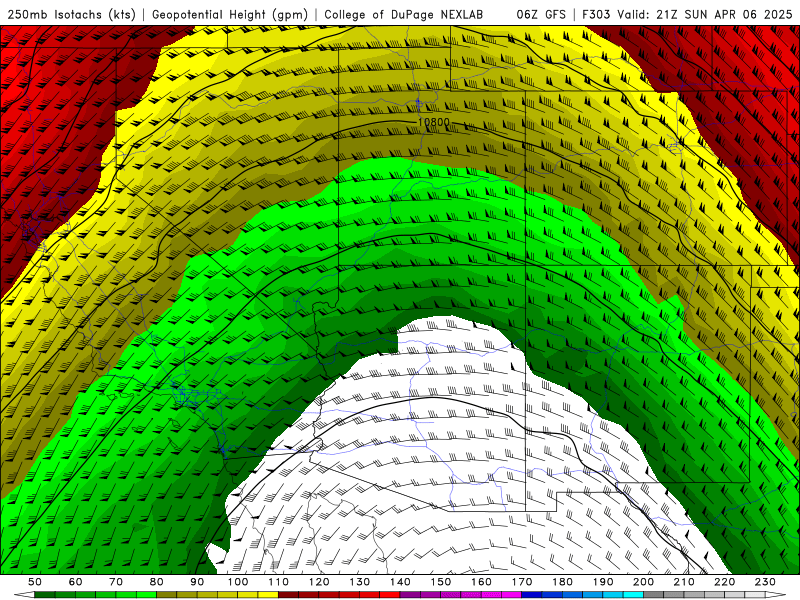Click the 'Geopotential Height (gpm)' title text
The height and width of the screenshot is (600, 800).
[x=230, y=14]
